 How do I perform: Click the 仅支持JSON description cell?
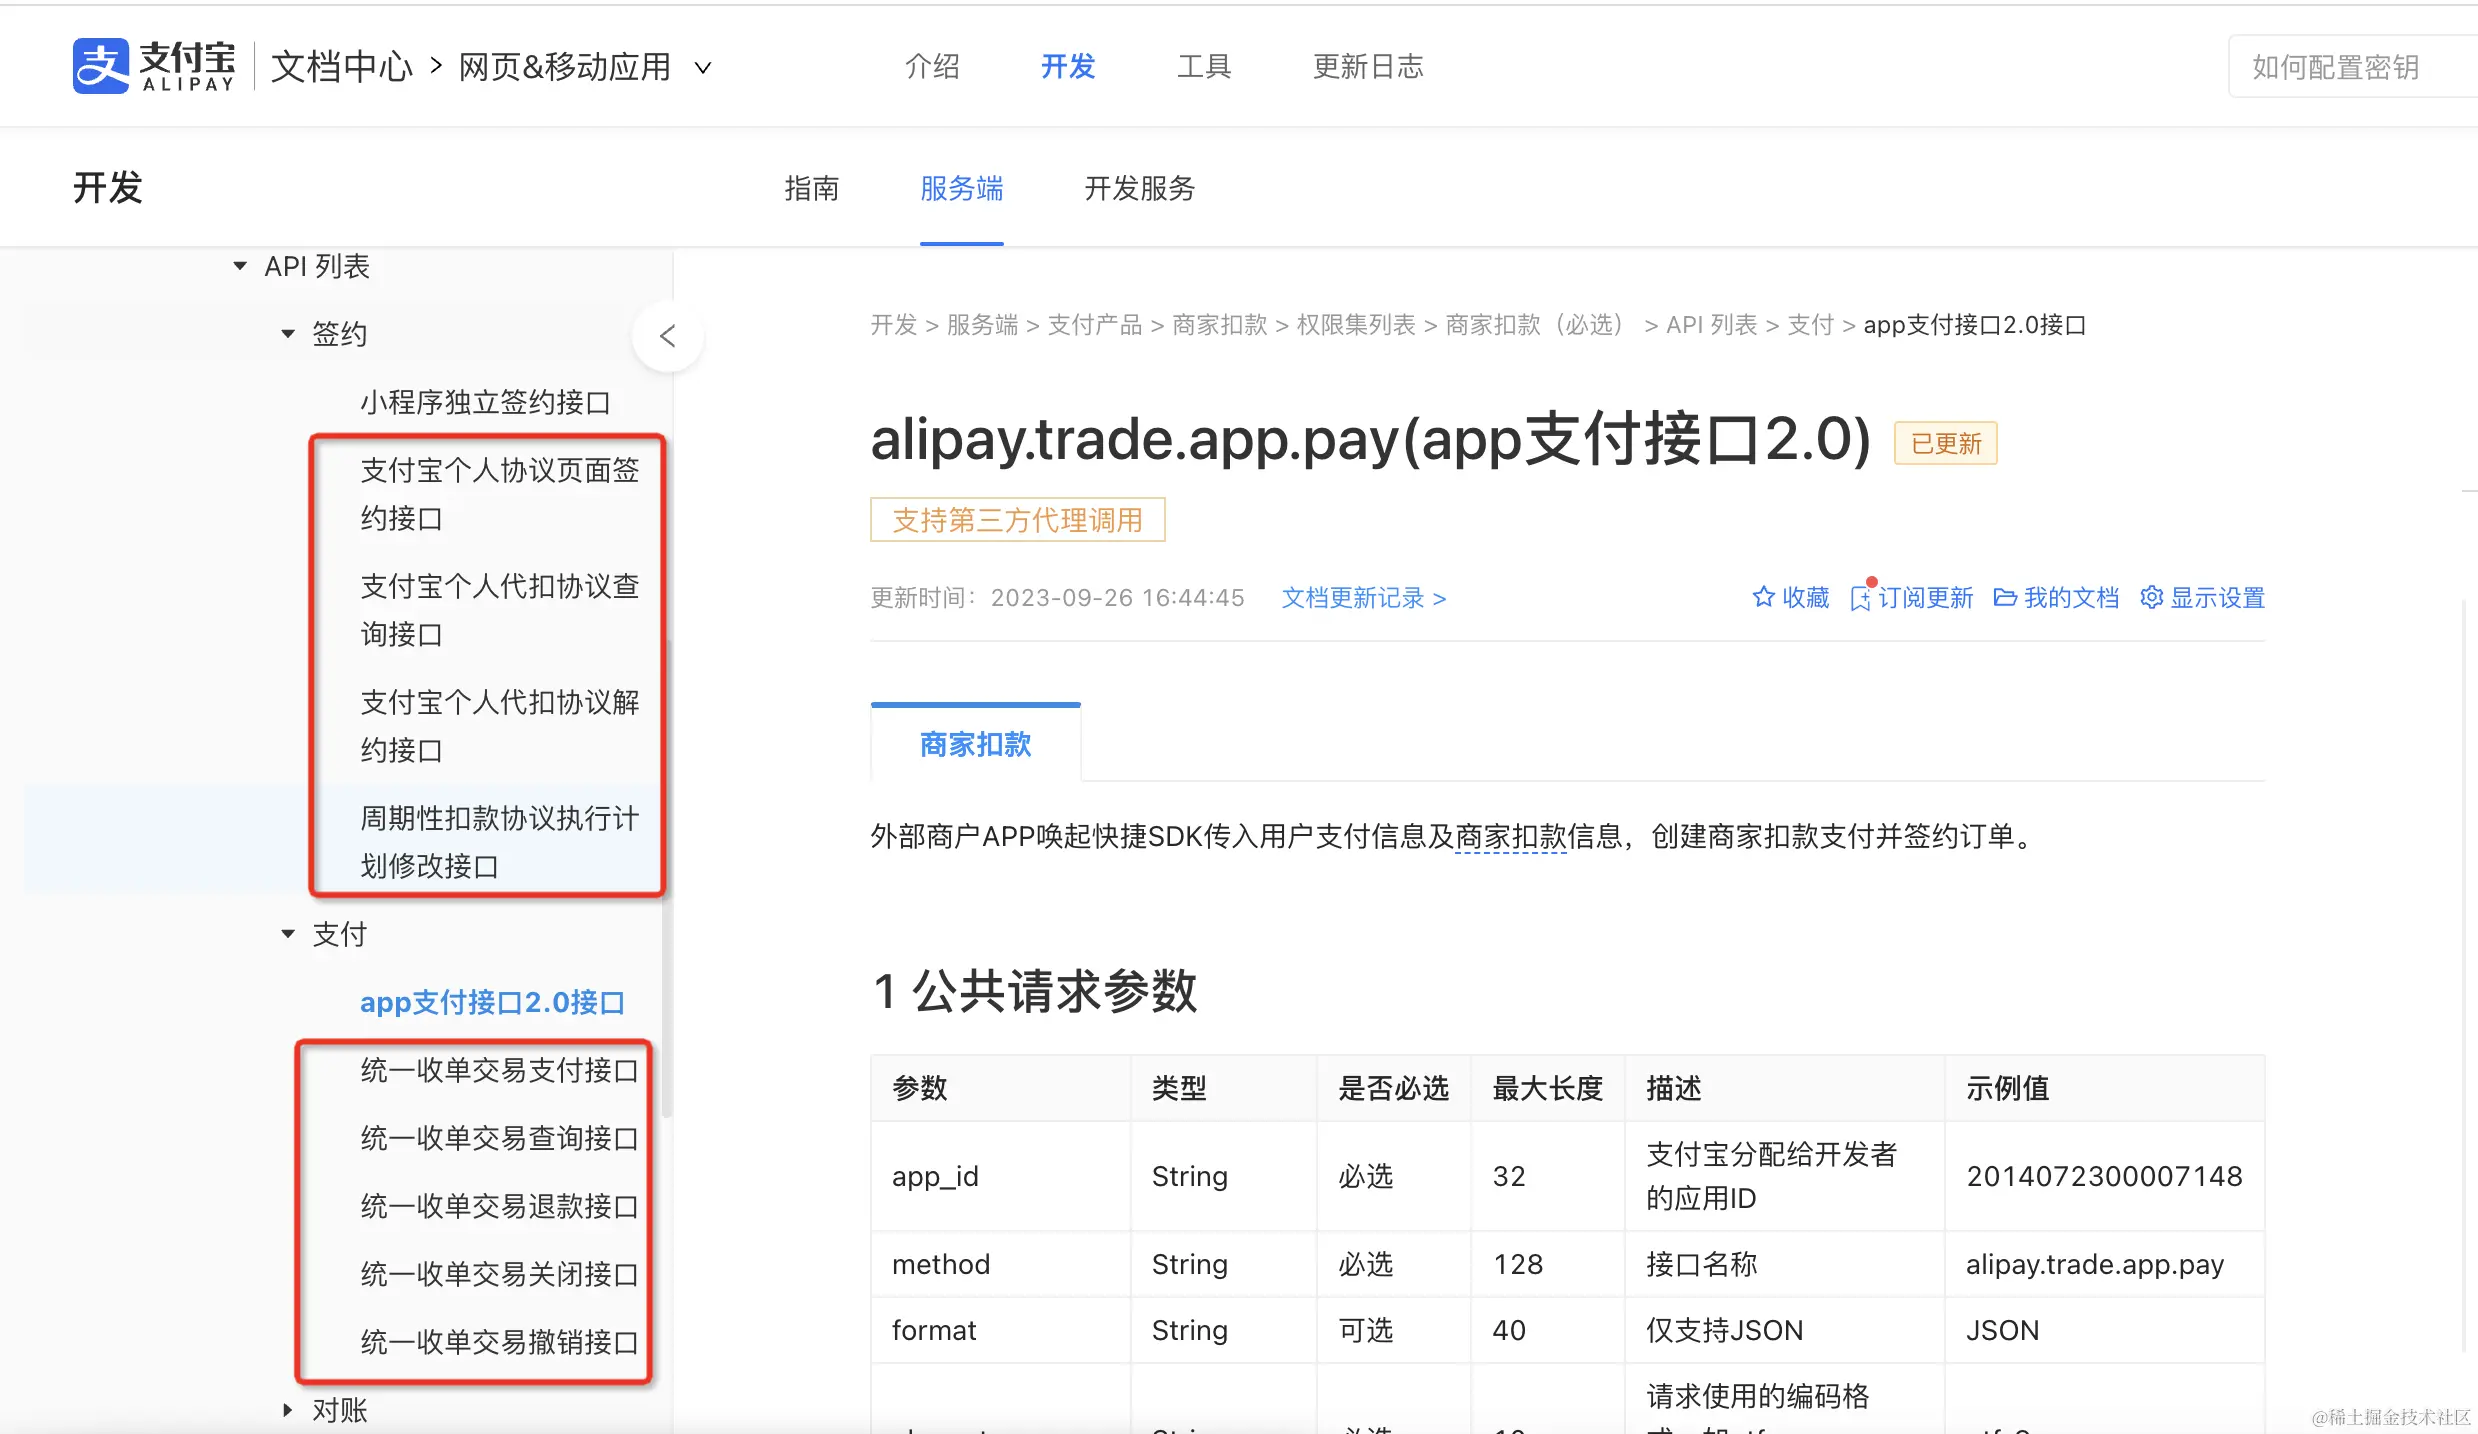[1785, 1330]
